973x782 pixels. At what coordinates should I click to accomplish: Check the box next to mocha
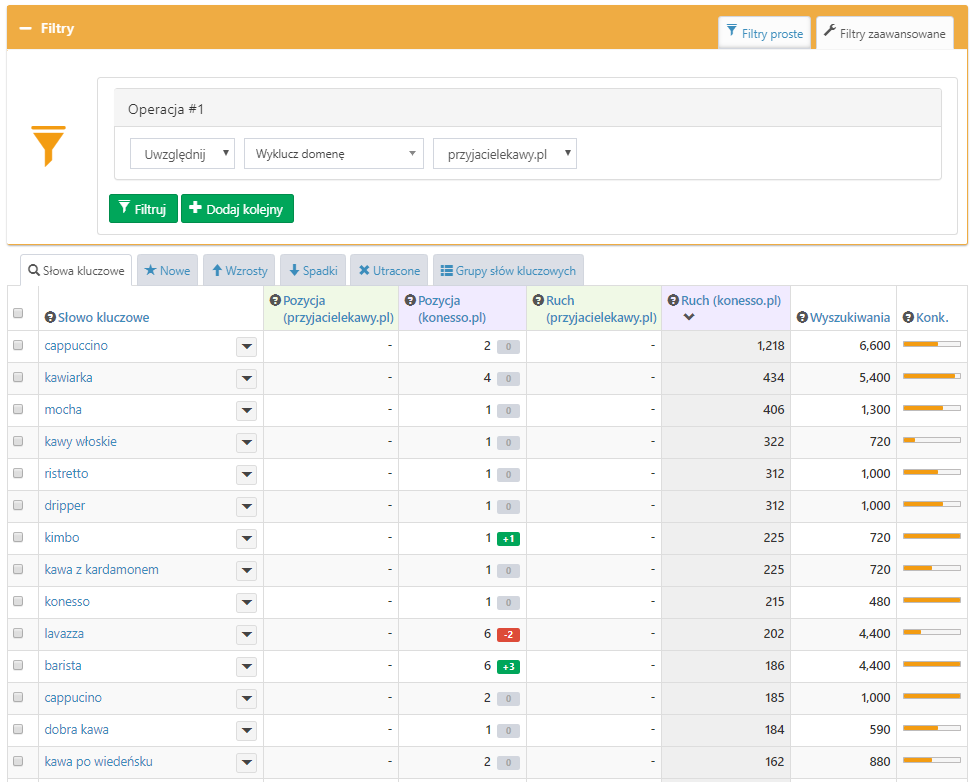[x=18, y=409]
